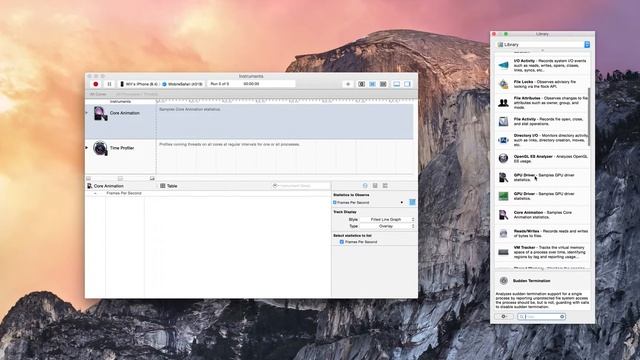Select the File Activity library instrument
Image resolution: width=640 pixels, height=360 pixels.
coord(542,121)
